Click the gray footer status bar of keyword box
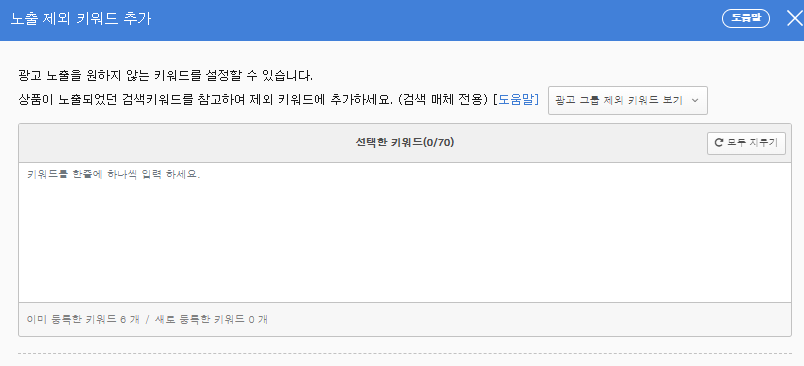Image resolution: width=804 pixels, height=366 pixels. 405,319
